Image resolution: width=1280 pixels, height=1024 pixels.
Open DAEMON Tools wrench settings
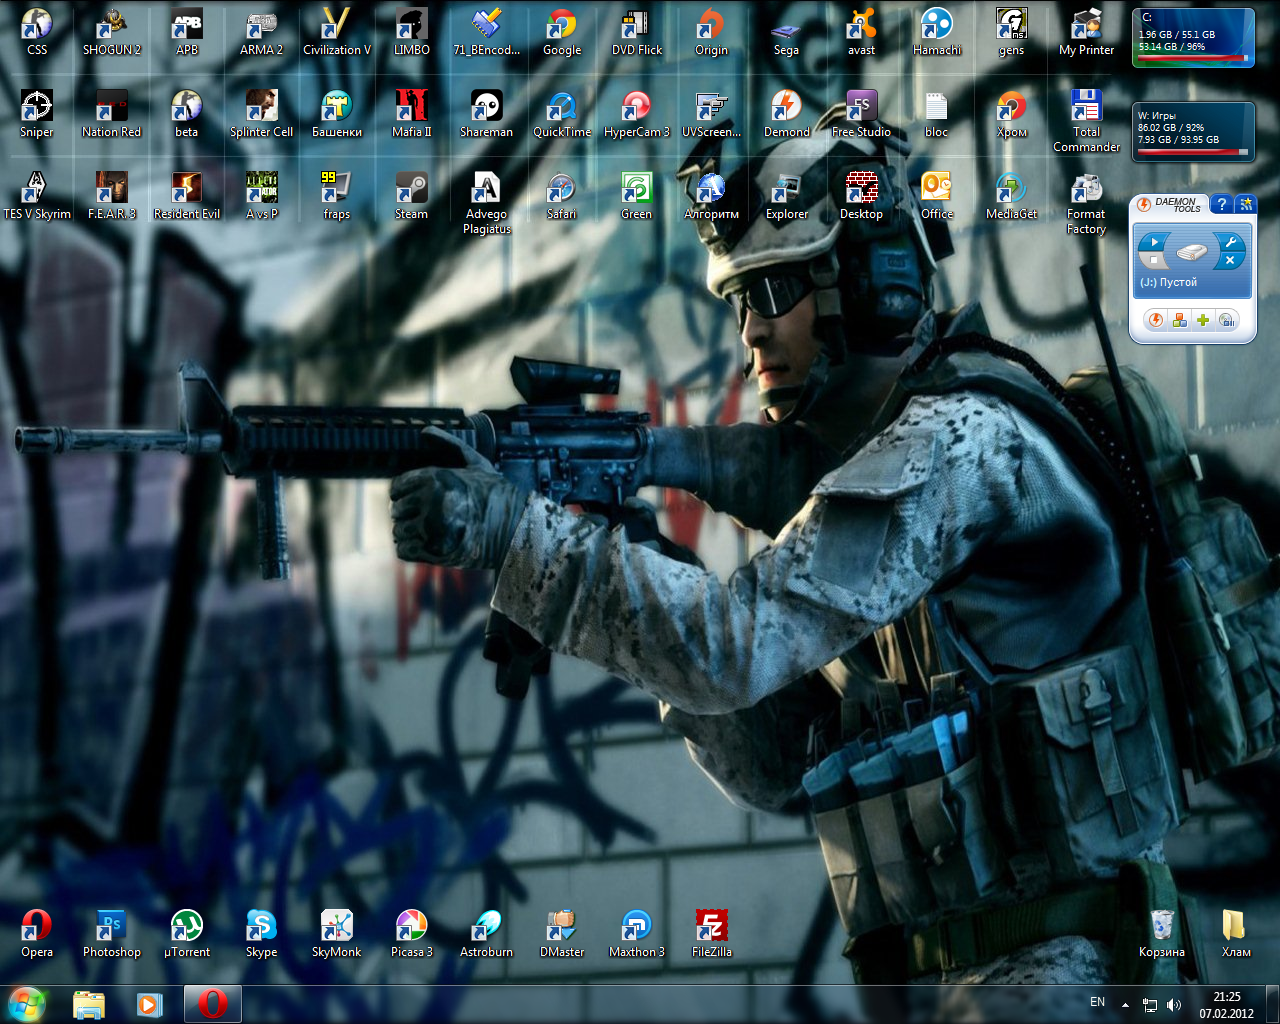click(x=1231, y=241)
